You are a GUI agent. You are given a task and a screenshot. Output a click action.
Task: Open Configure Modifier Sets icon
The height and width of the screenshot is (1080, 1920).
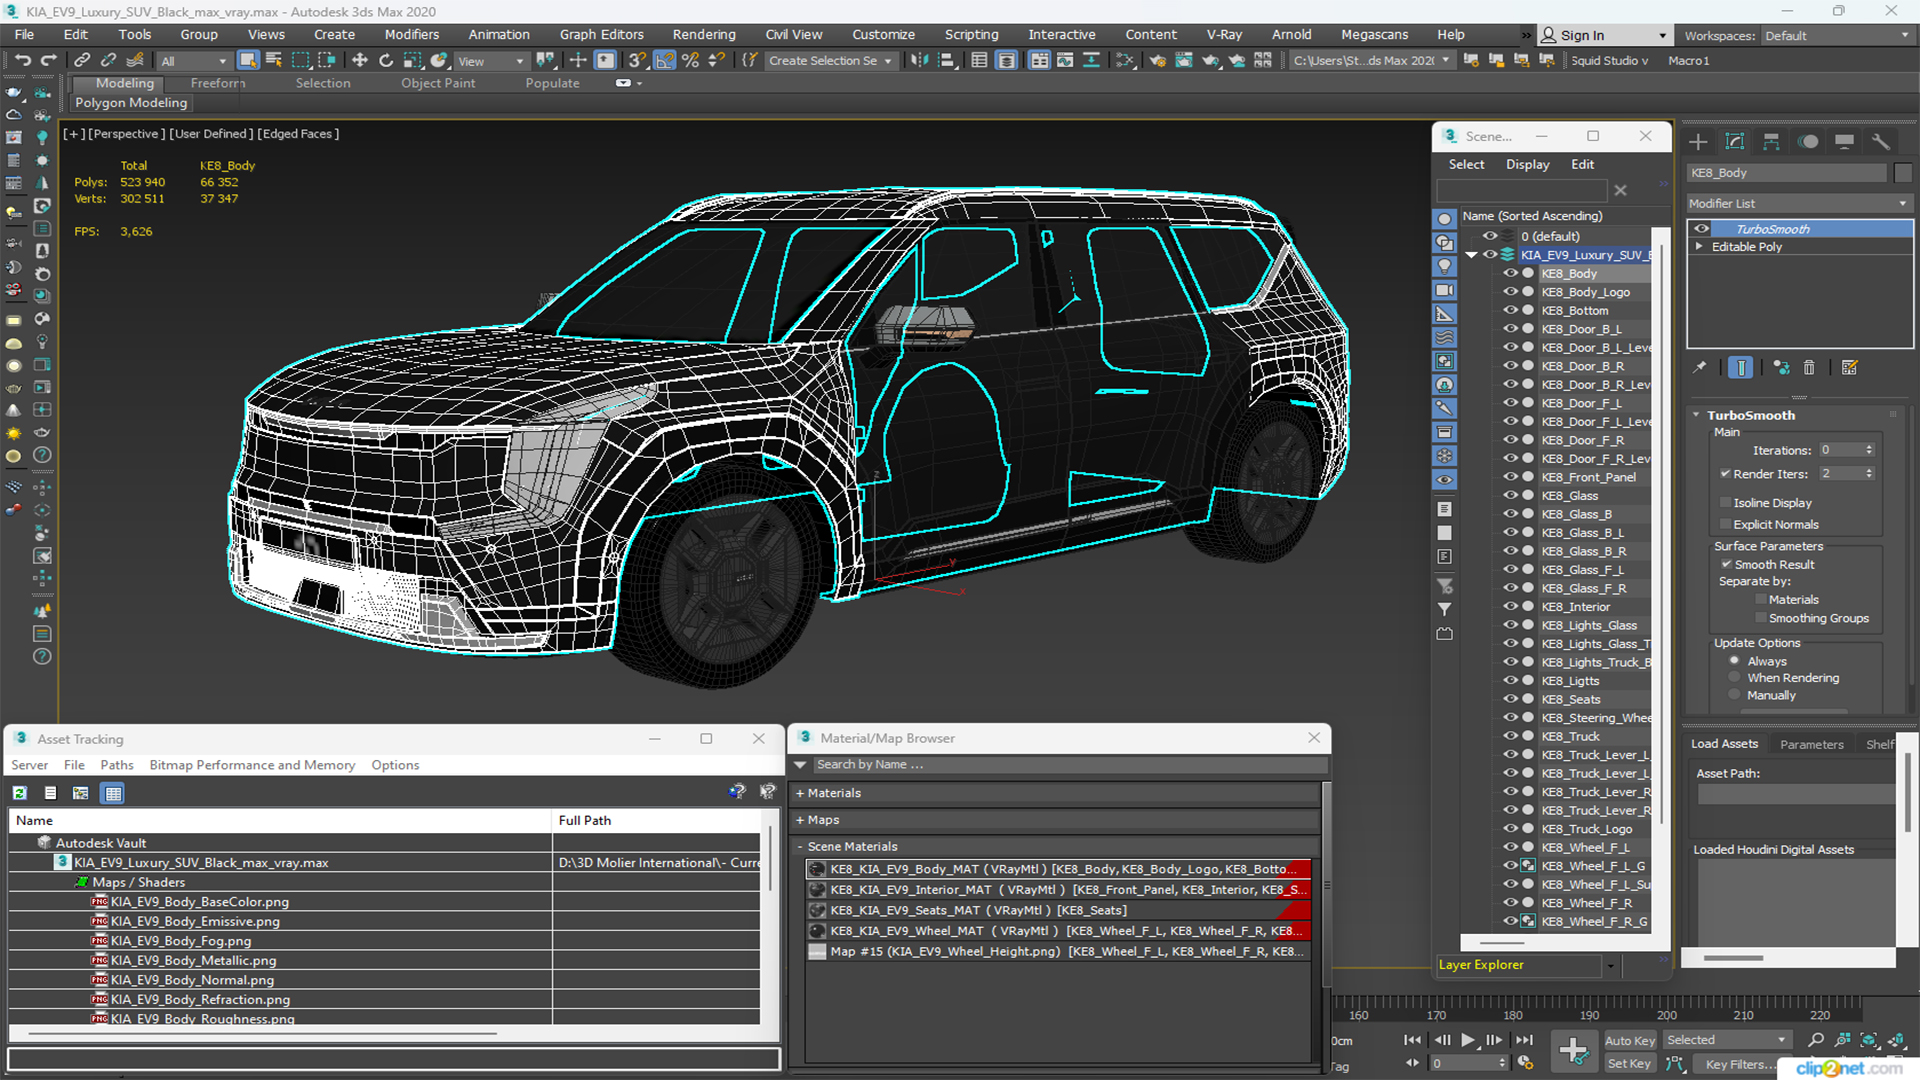(x=1850, y=368)
